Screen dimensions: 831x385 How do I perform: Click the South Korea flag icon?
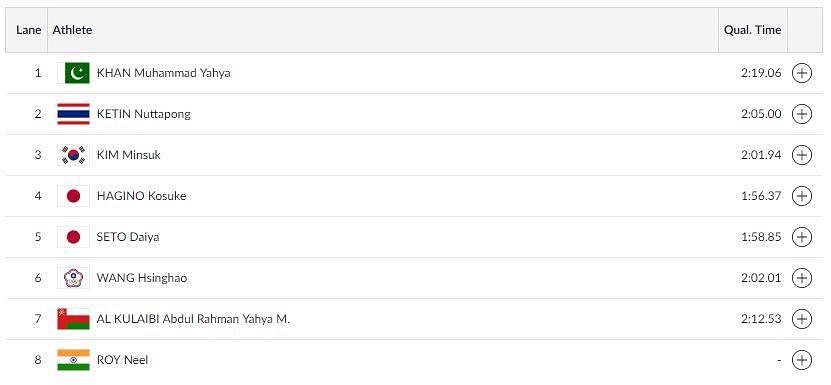[74, 155]
